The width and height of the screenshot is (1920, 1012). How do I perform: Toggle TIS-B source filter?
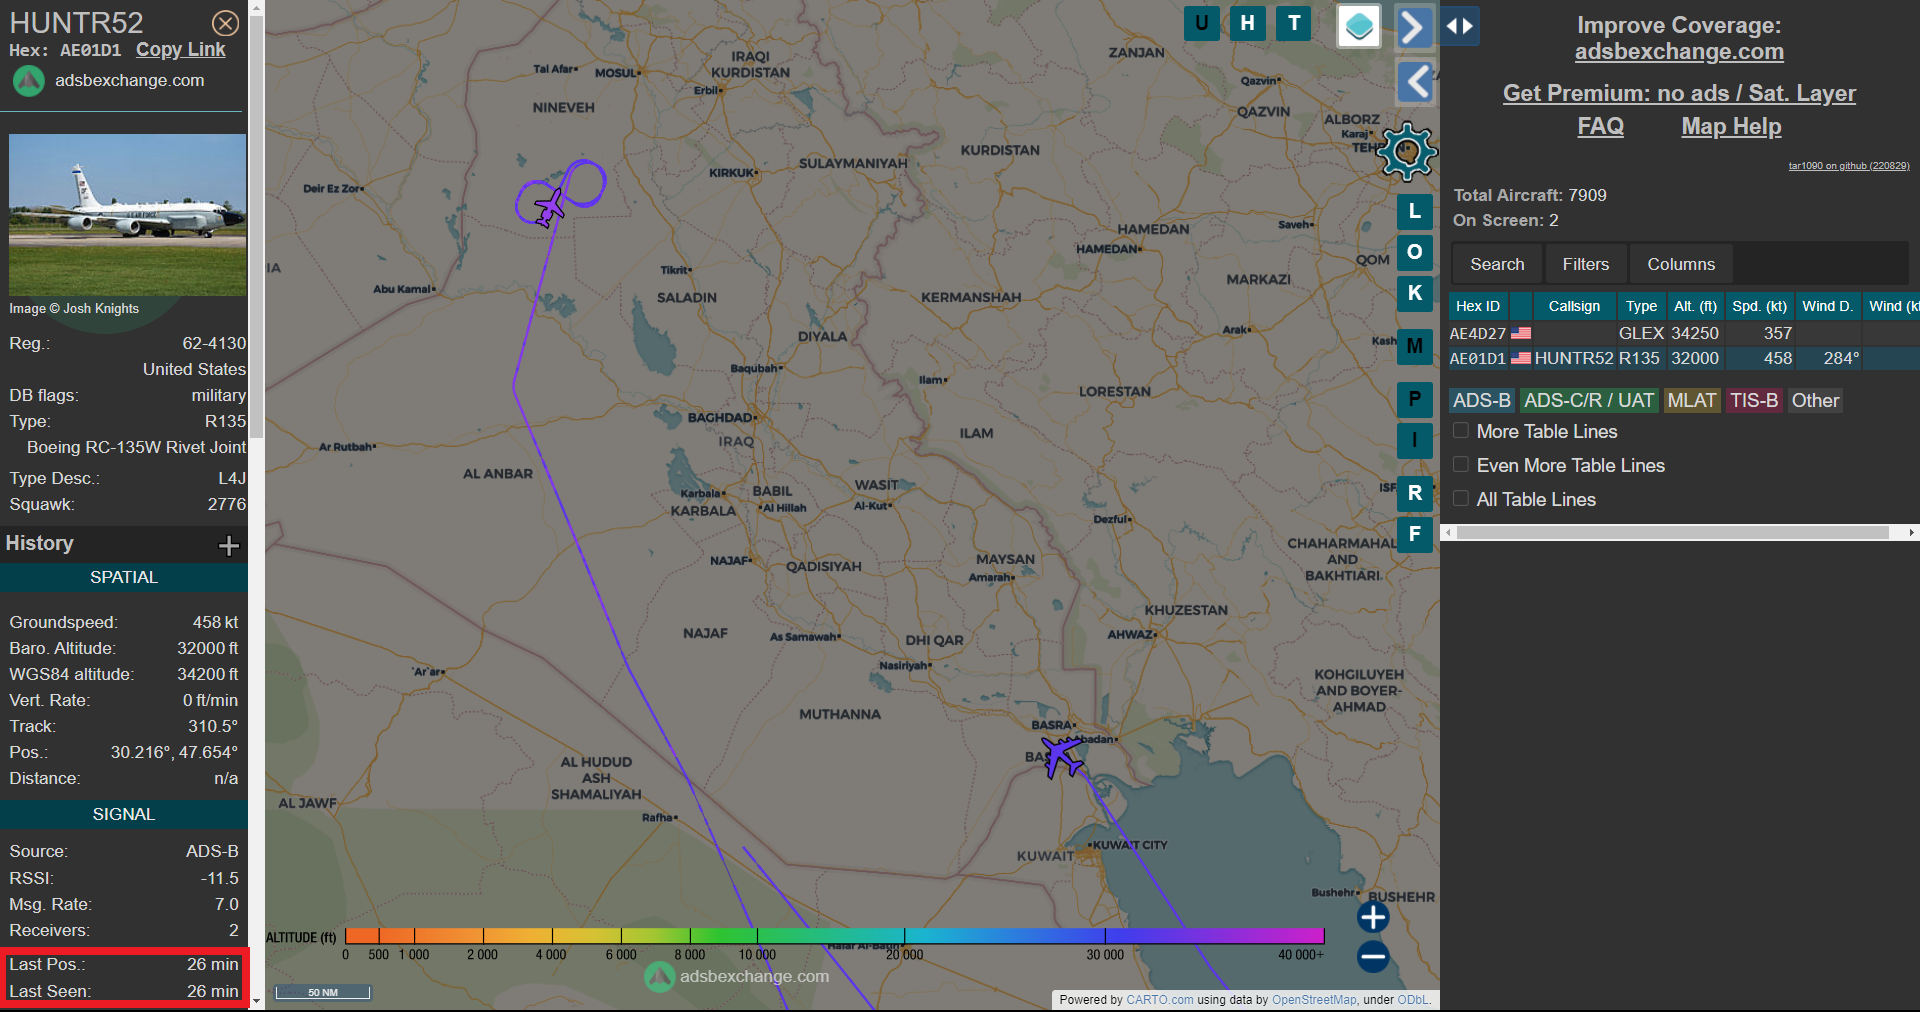pyautogui.click(x=1754, y=400)
